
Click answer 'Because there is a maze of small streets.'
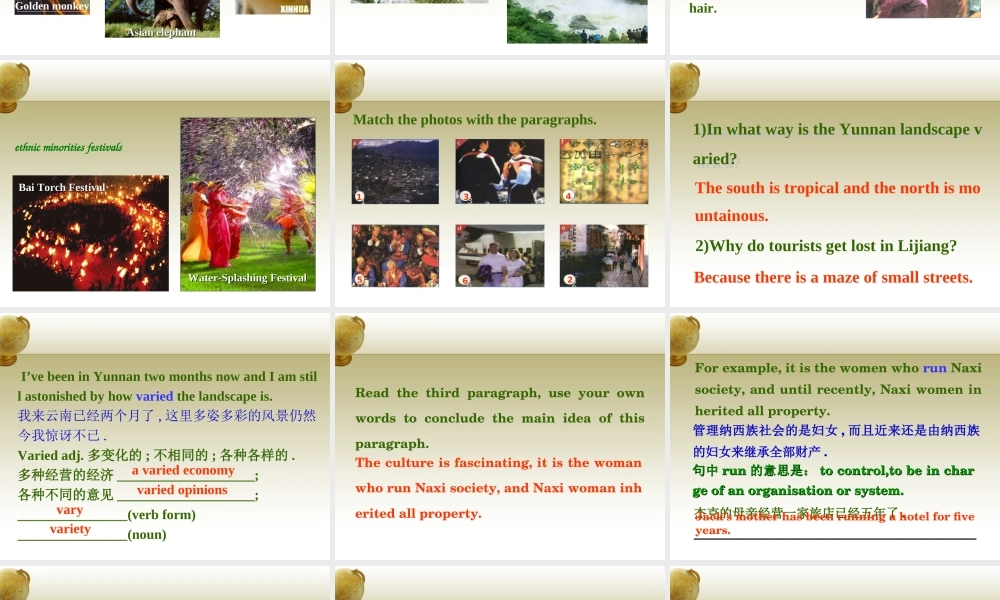tap(833, 277)
